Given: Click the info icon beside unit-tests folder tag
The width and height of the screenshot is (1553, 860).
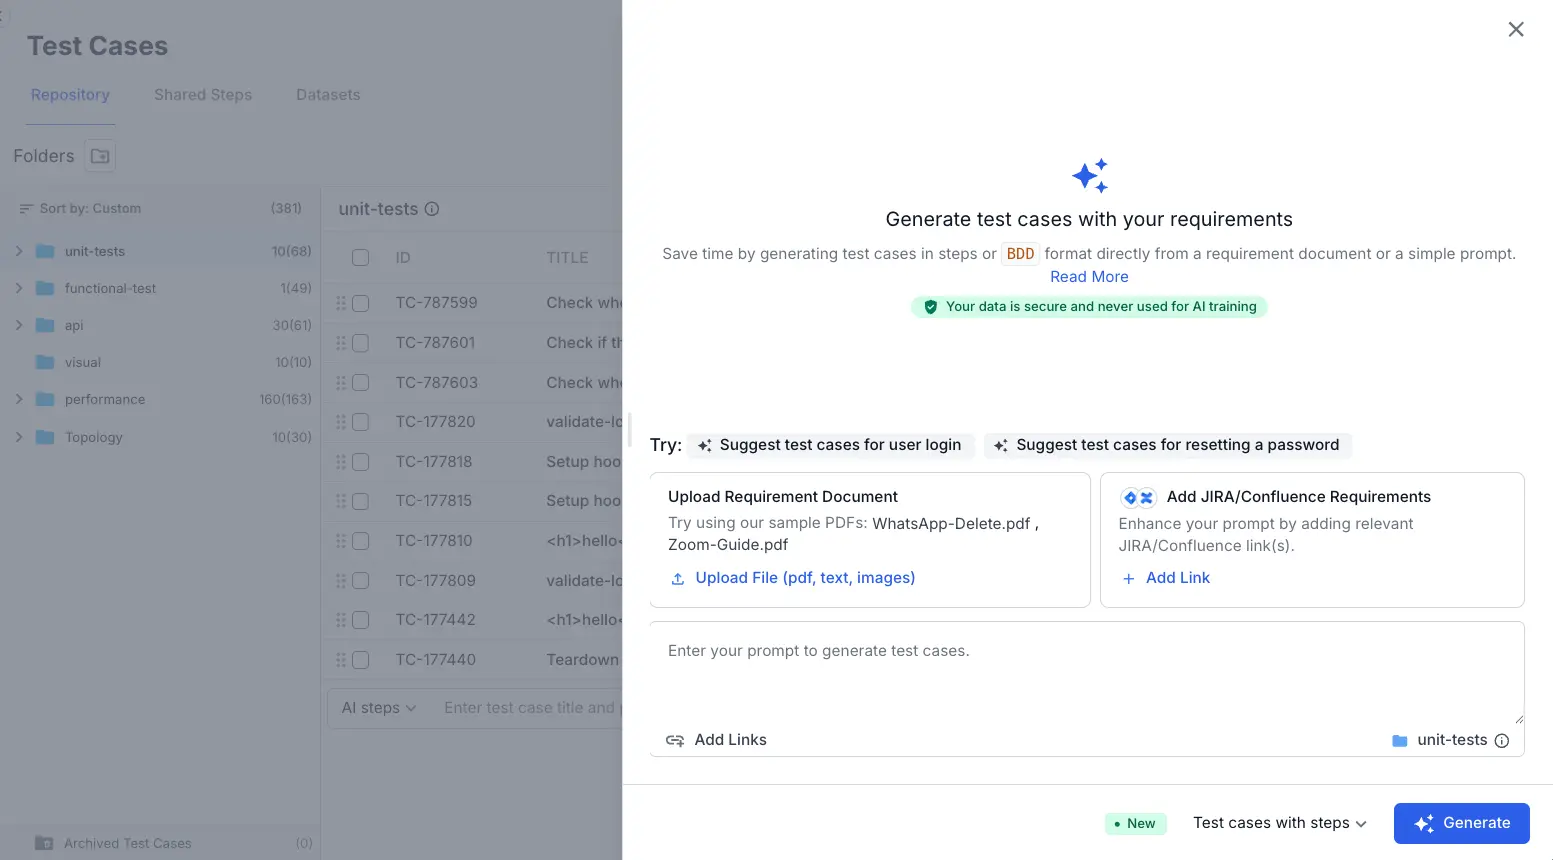Looking at the screenshot, I should (1501, 741).
